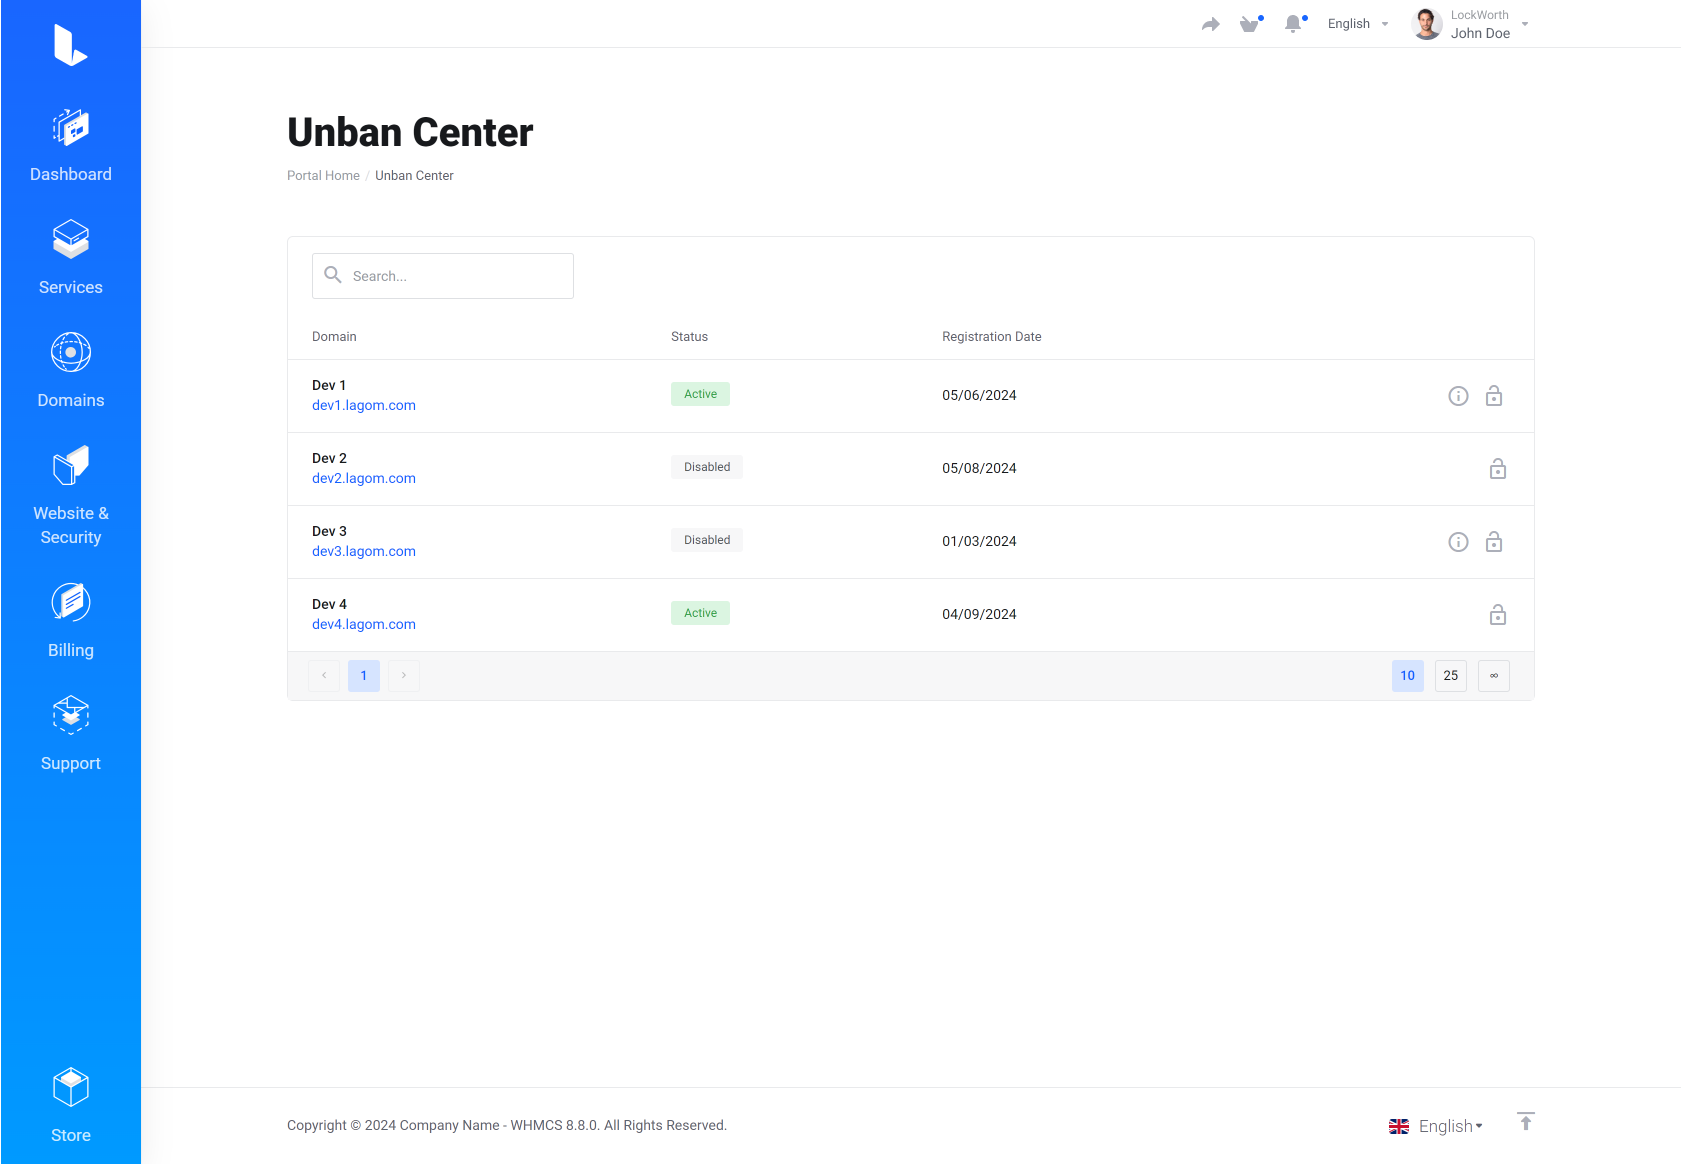Sort by the Status column header
Viewport: 1681px width, 1164px height.
689,337
